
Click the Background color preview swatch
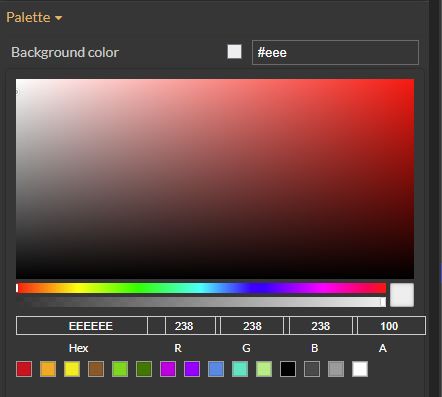point(234,52)
